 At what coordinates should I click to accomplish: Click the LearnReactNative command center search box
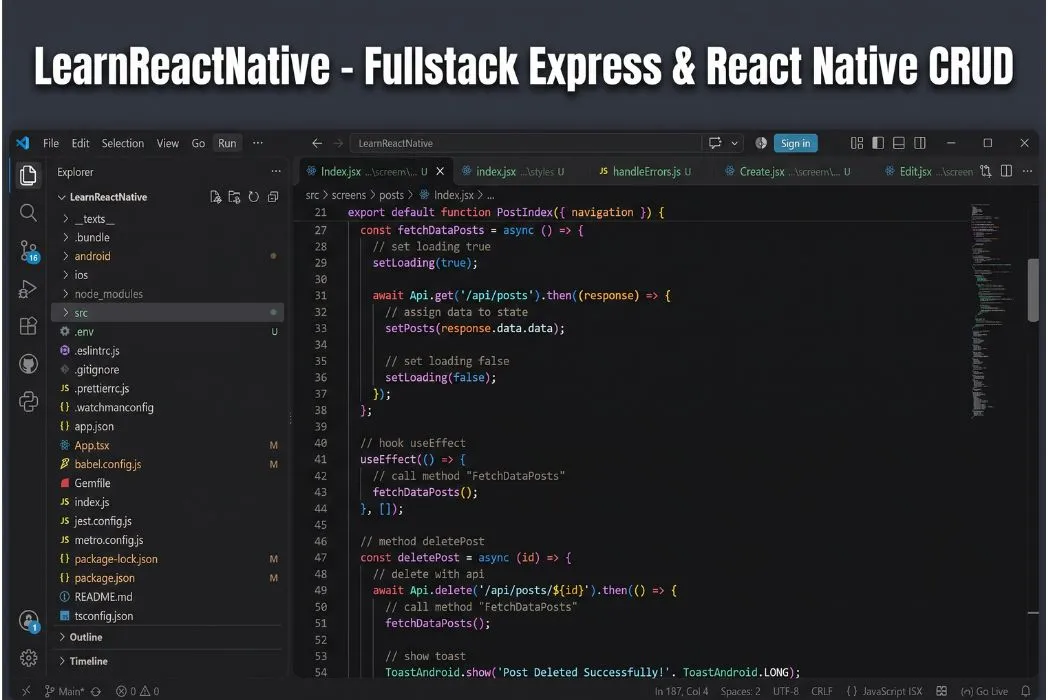(x=526, y=143)
